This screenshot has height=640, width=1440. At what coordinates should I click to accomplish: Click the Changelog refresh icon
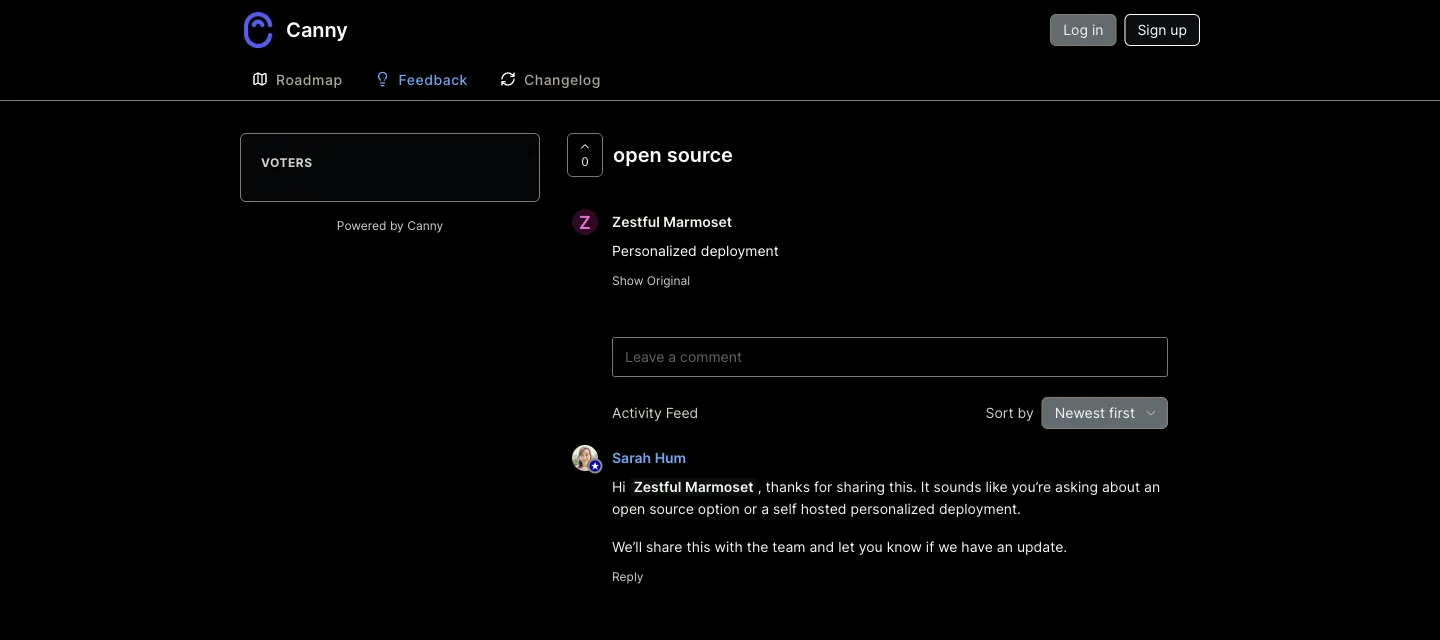coord(508,79)
